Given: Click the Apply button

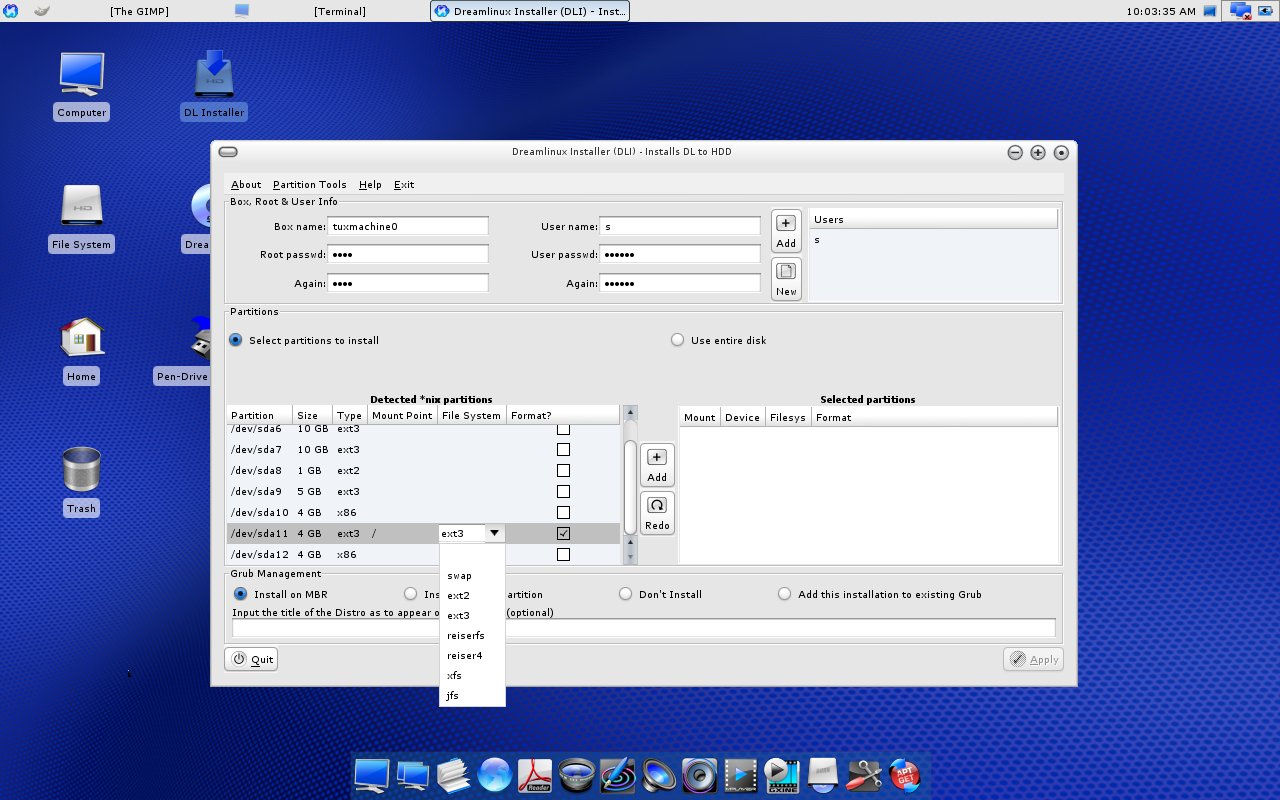Looking at the screenshot, I should click(1033, 659).
